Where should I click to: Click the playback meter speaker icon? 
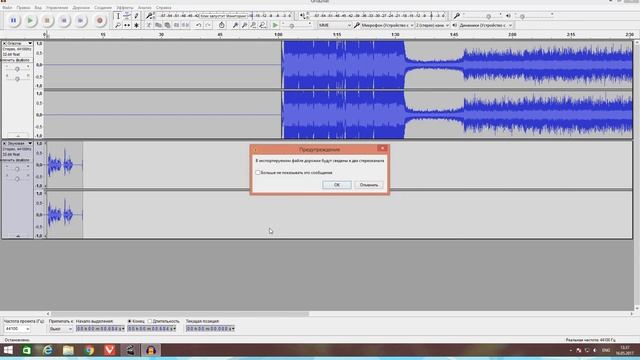click(302, 16)
